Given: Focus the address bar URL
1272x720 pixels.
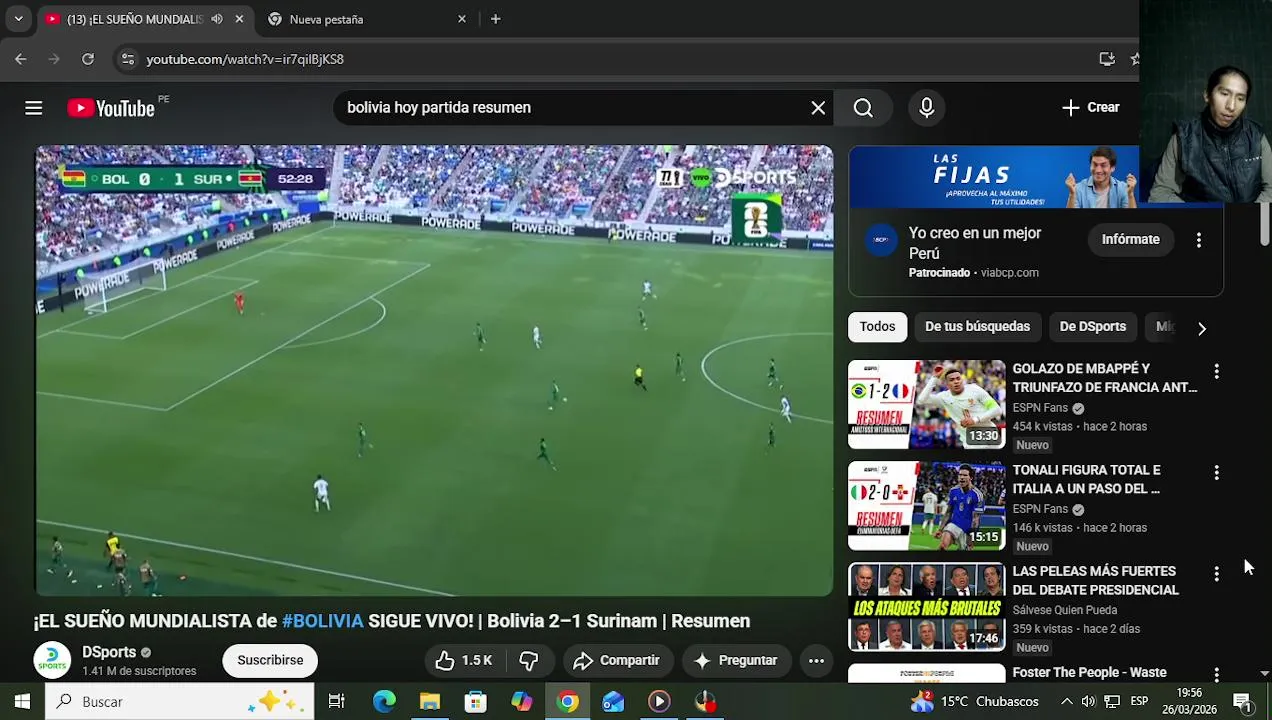Looking at the screenshot, I should coord(245,59).
